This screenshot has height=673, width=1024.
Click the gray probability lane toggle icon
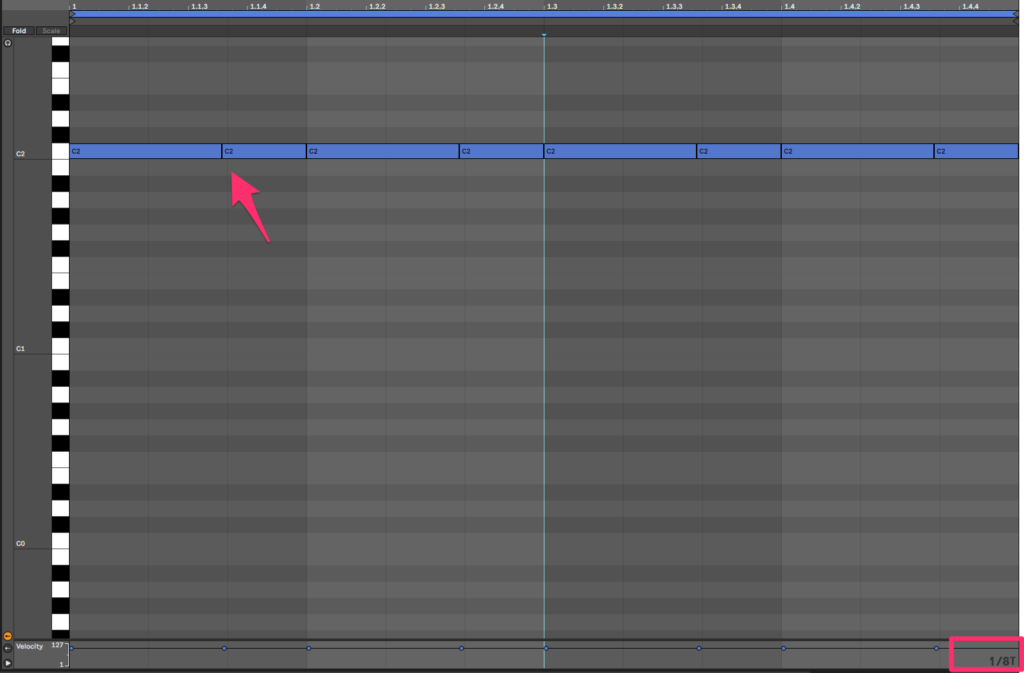point(8,649)
